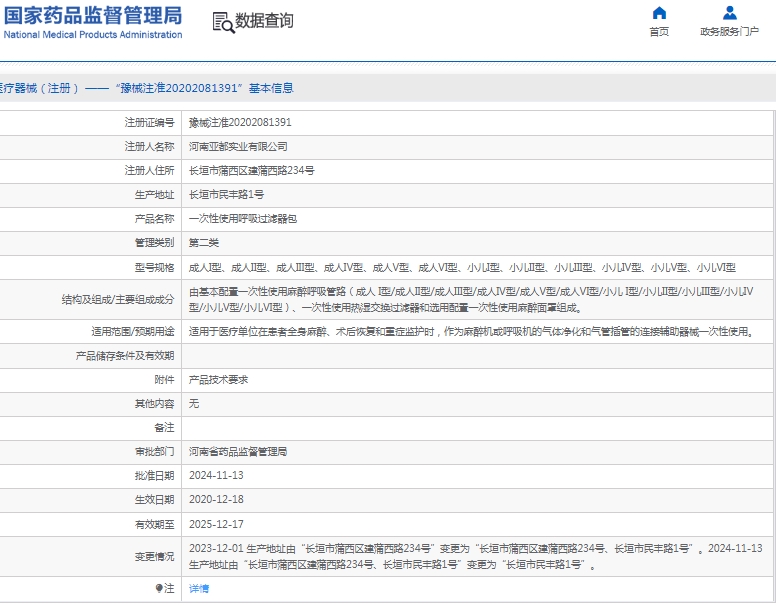Click the 产品名称 row label
Screen dimensions: 776x606
point(154,219)
